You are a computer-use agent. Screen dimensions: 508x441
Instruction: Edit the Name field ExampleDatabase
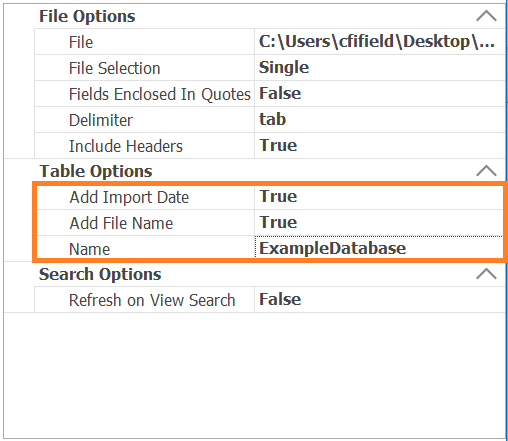[379, 248]
